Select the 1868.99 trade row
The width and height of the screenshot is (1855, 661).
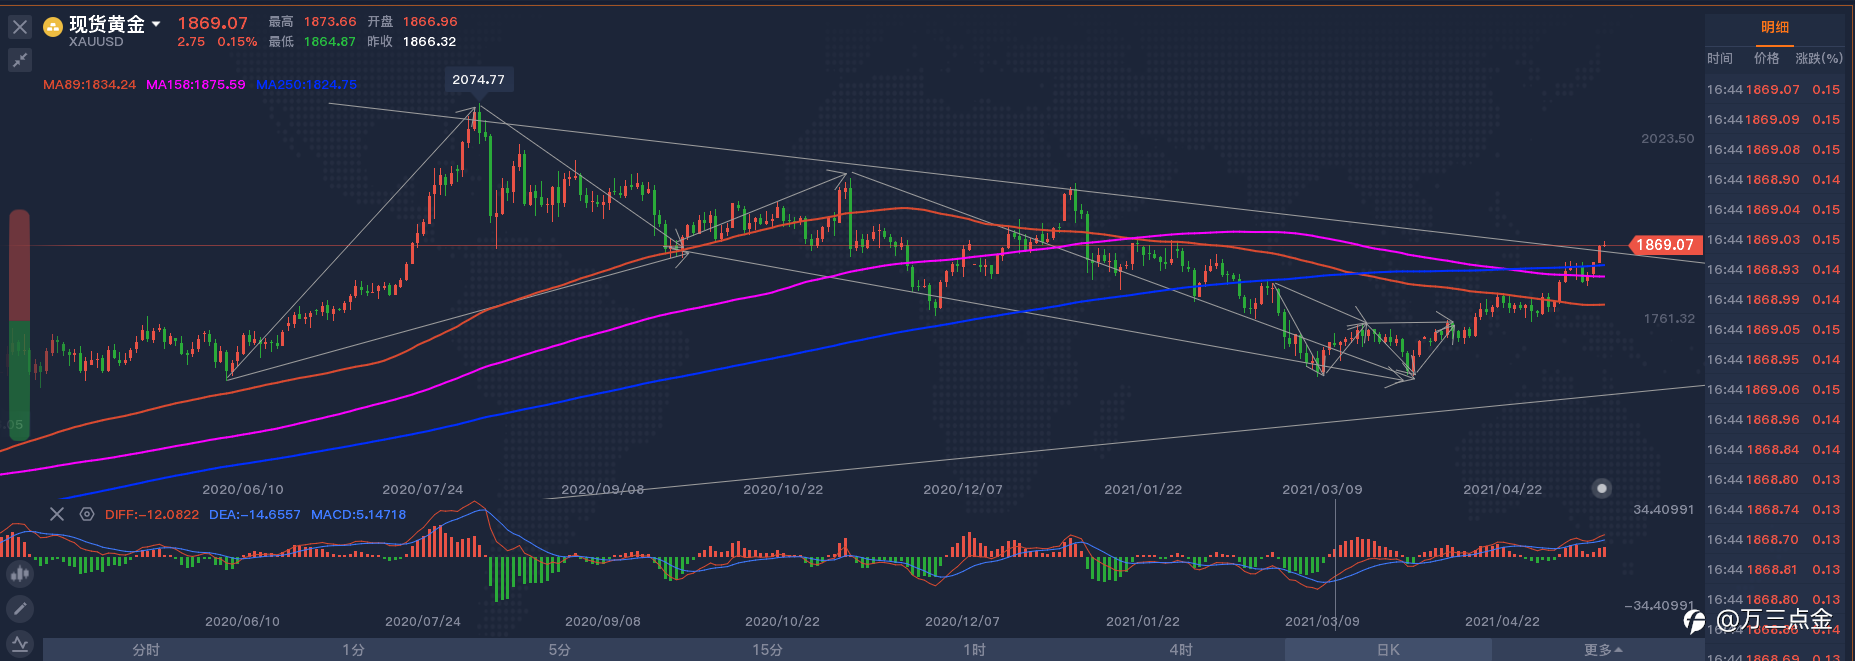tap(1775, 300)
